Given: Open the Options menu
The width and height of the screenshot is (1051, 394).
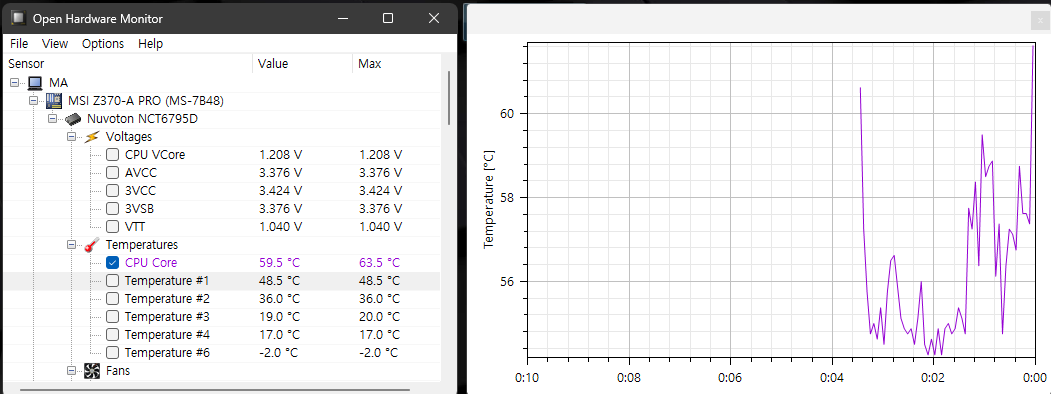Looking at the screenshot, I should pyautogui.click(x=103, y=44).
